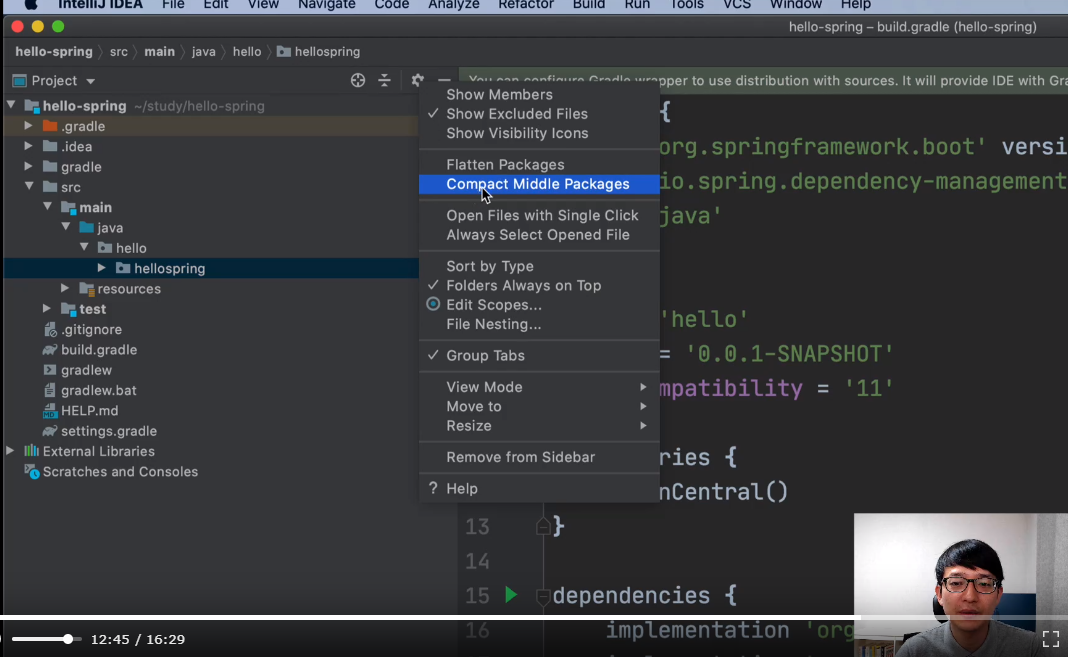Click the settings.gradle elephant icon
The height and width of the screenshot is (657, 1068).
point(50,431)
